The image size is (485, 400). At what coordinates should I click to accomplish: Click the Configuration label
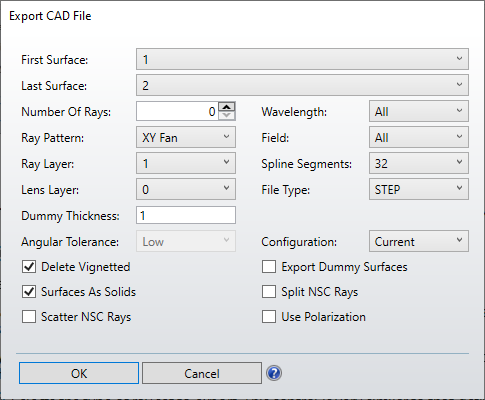[299, 242]
